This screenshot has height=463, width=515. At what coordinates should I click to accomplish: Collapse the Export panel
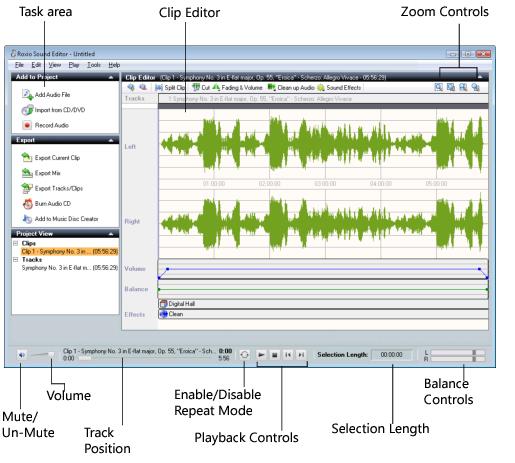[111, 140]
